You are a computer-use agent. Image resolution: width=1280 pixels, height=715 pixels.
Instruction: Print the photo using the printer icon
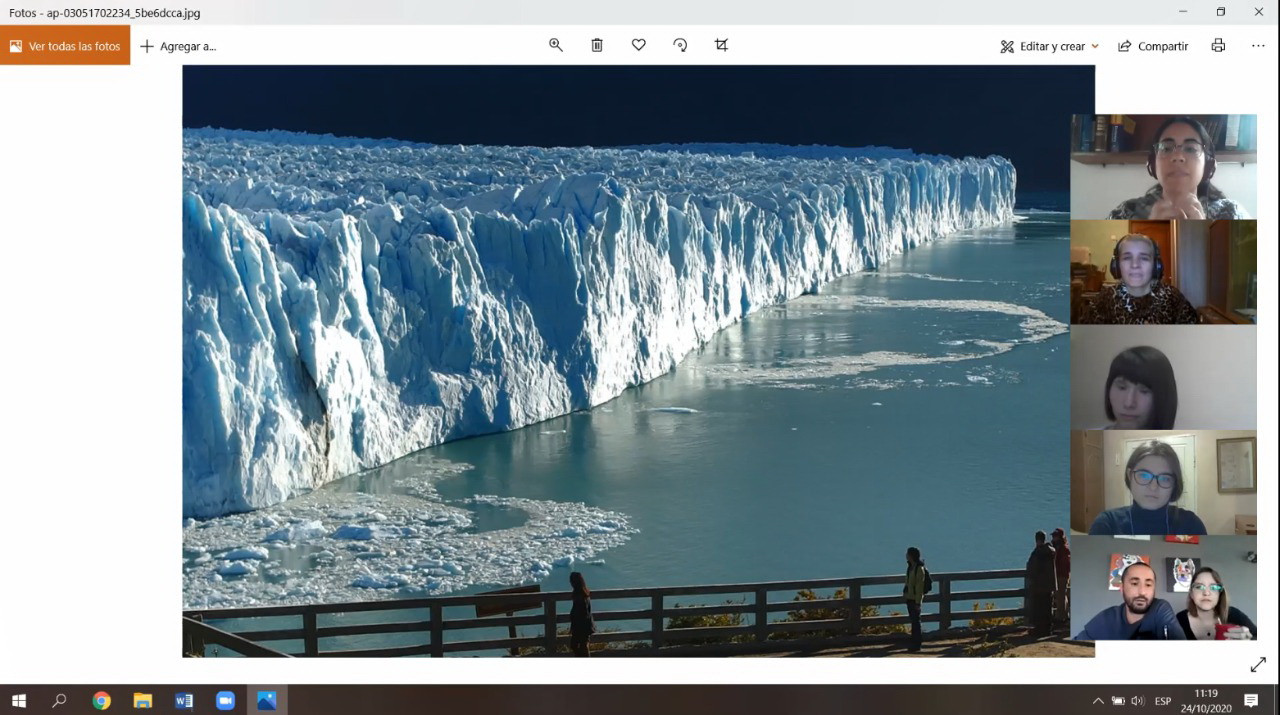pos(1218,45)
